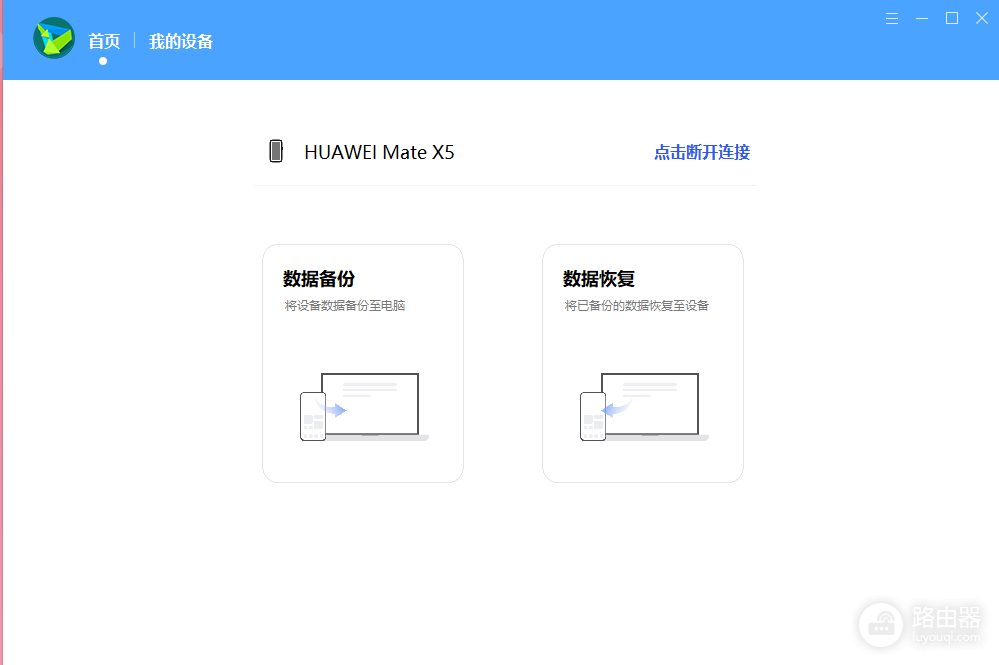
Task: Minimize the HiSuite window
Action: pos(922,18)
